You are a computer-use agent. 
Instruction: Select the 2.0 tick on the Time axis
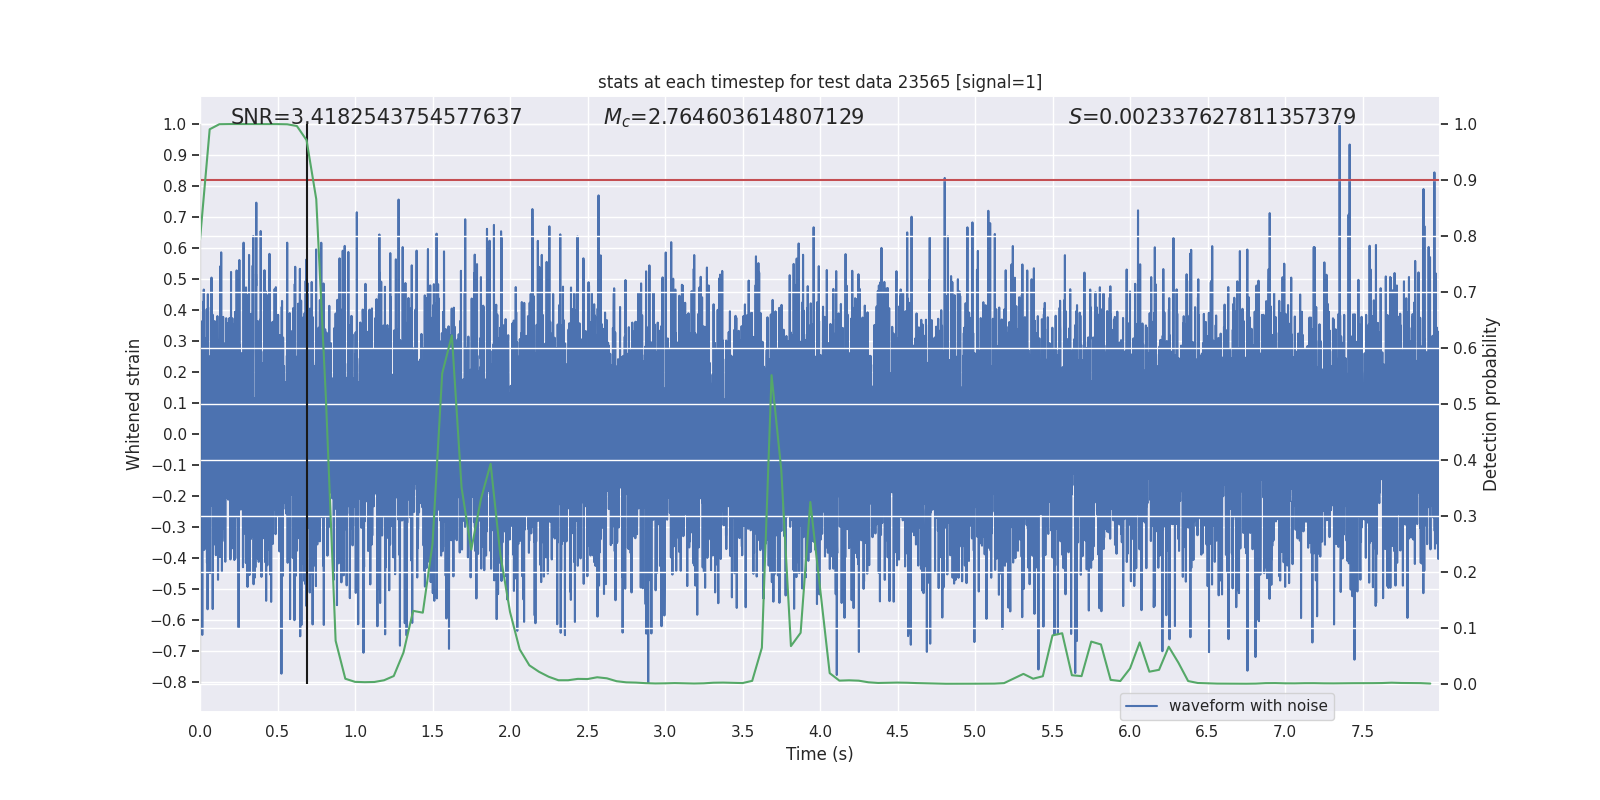[510, 731]
